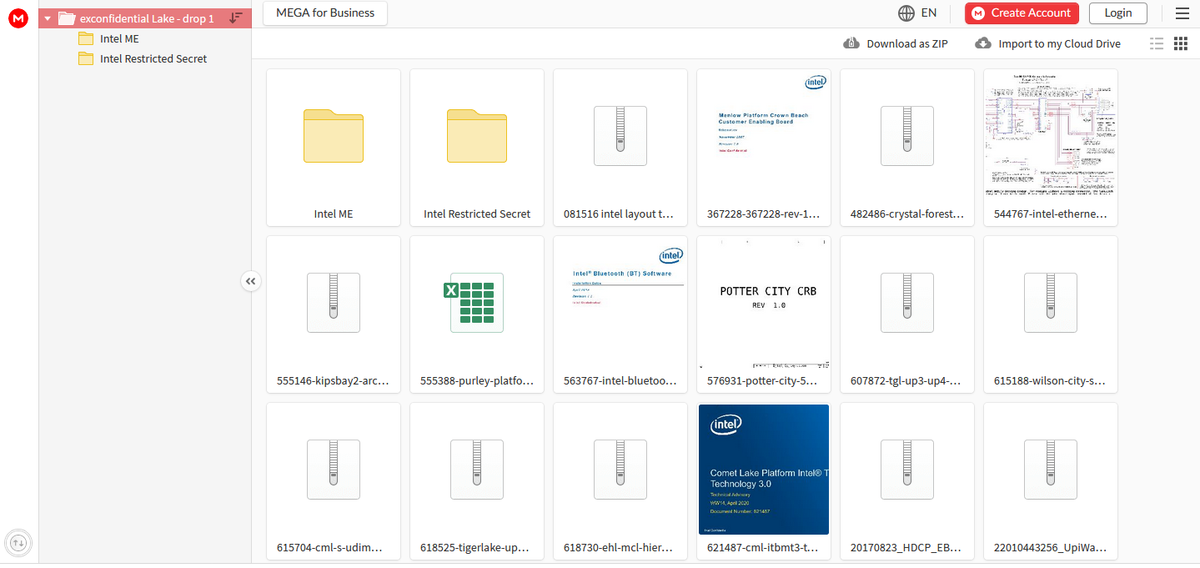Open the Intel ME folder icon
This screenshot has width=1200, height=568.
[333, 135]
